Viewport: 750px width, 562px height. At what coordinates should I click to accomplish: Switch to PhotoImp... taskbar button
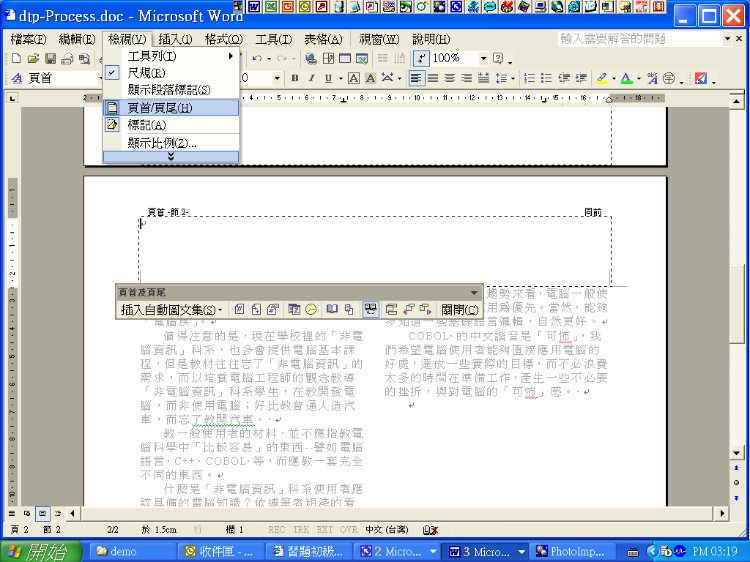575,551
